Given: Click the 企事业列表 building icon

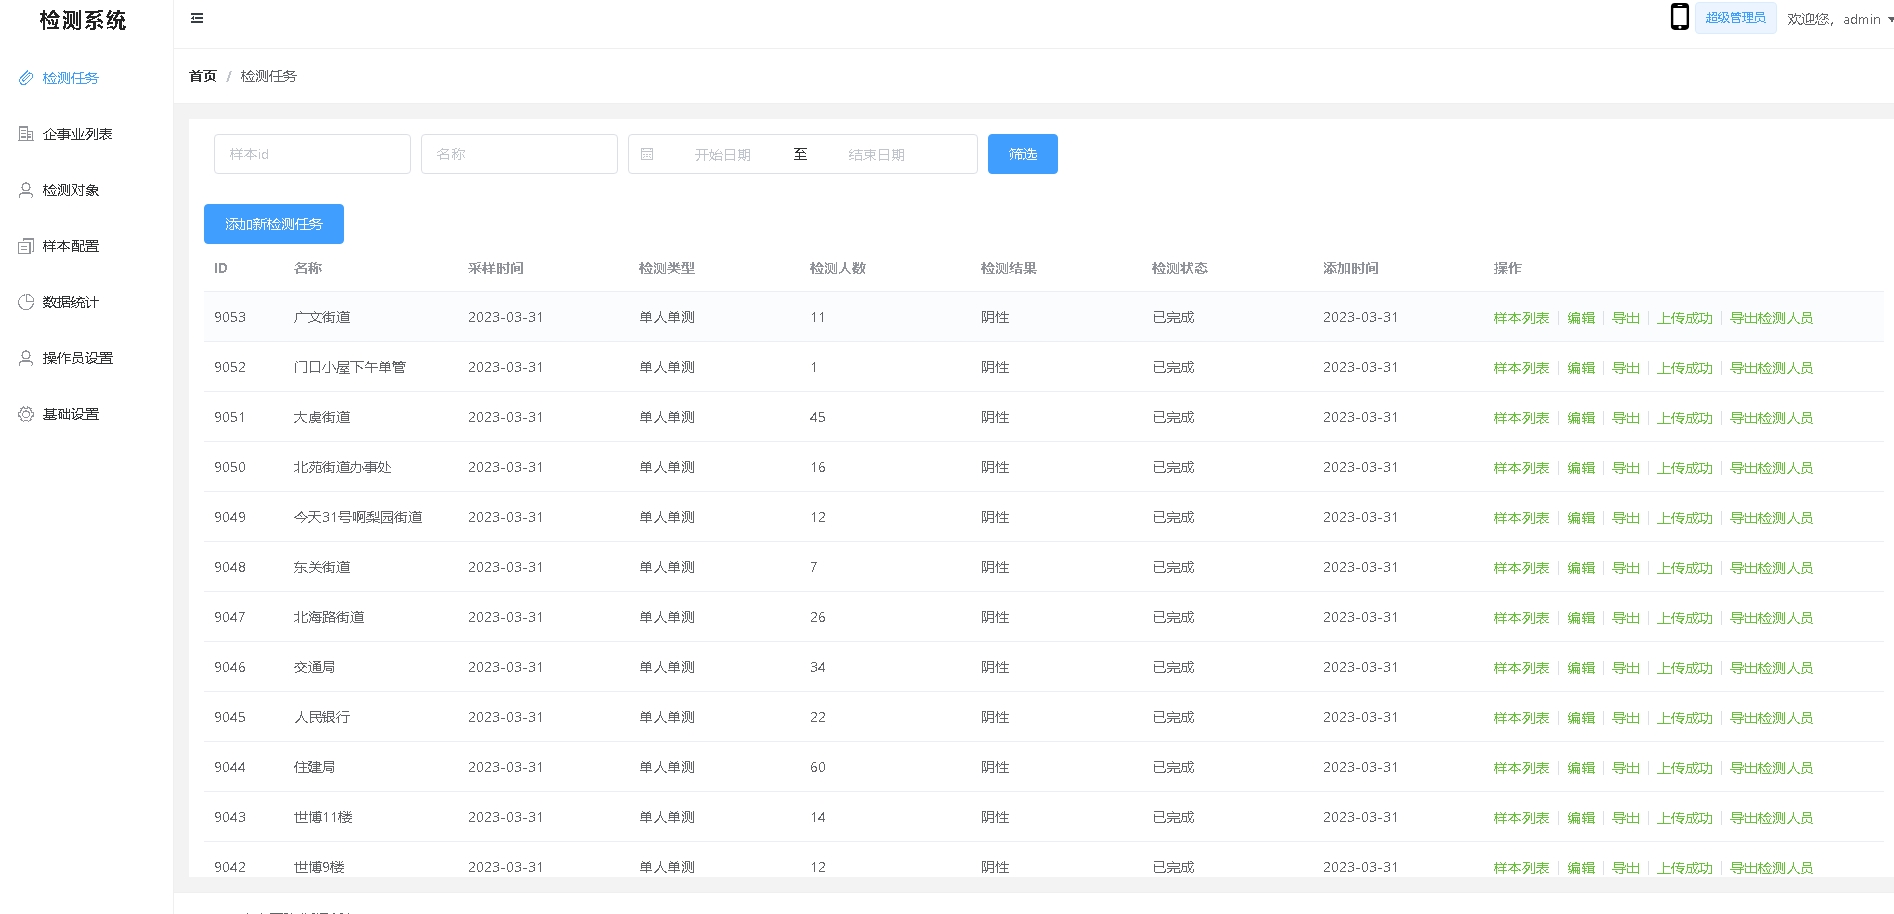Looking at the screenshot, I should click(x=26, y=134).
